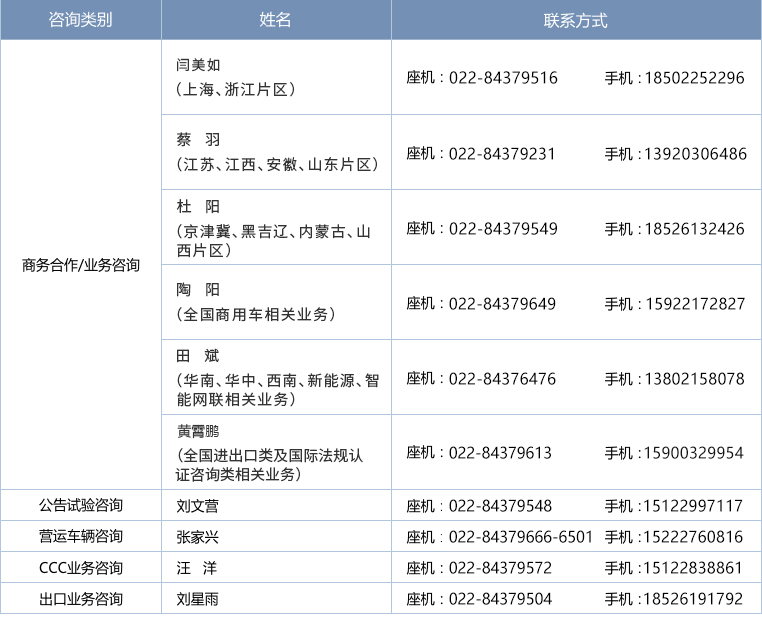Select the CCC业务咨询 category cell
This screenshot has height=623, width=762.
tap(81, 568)
